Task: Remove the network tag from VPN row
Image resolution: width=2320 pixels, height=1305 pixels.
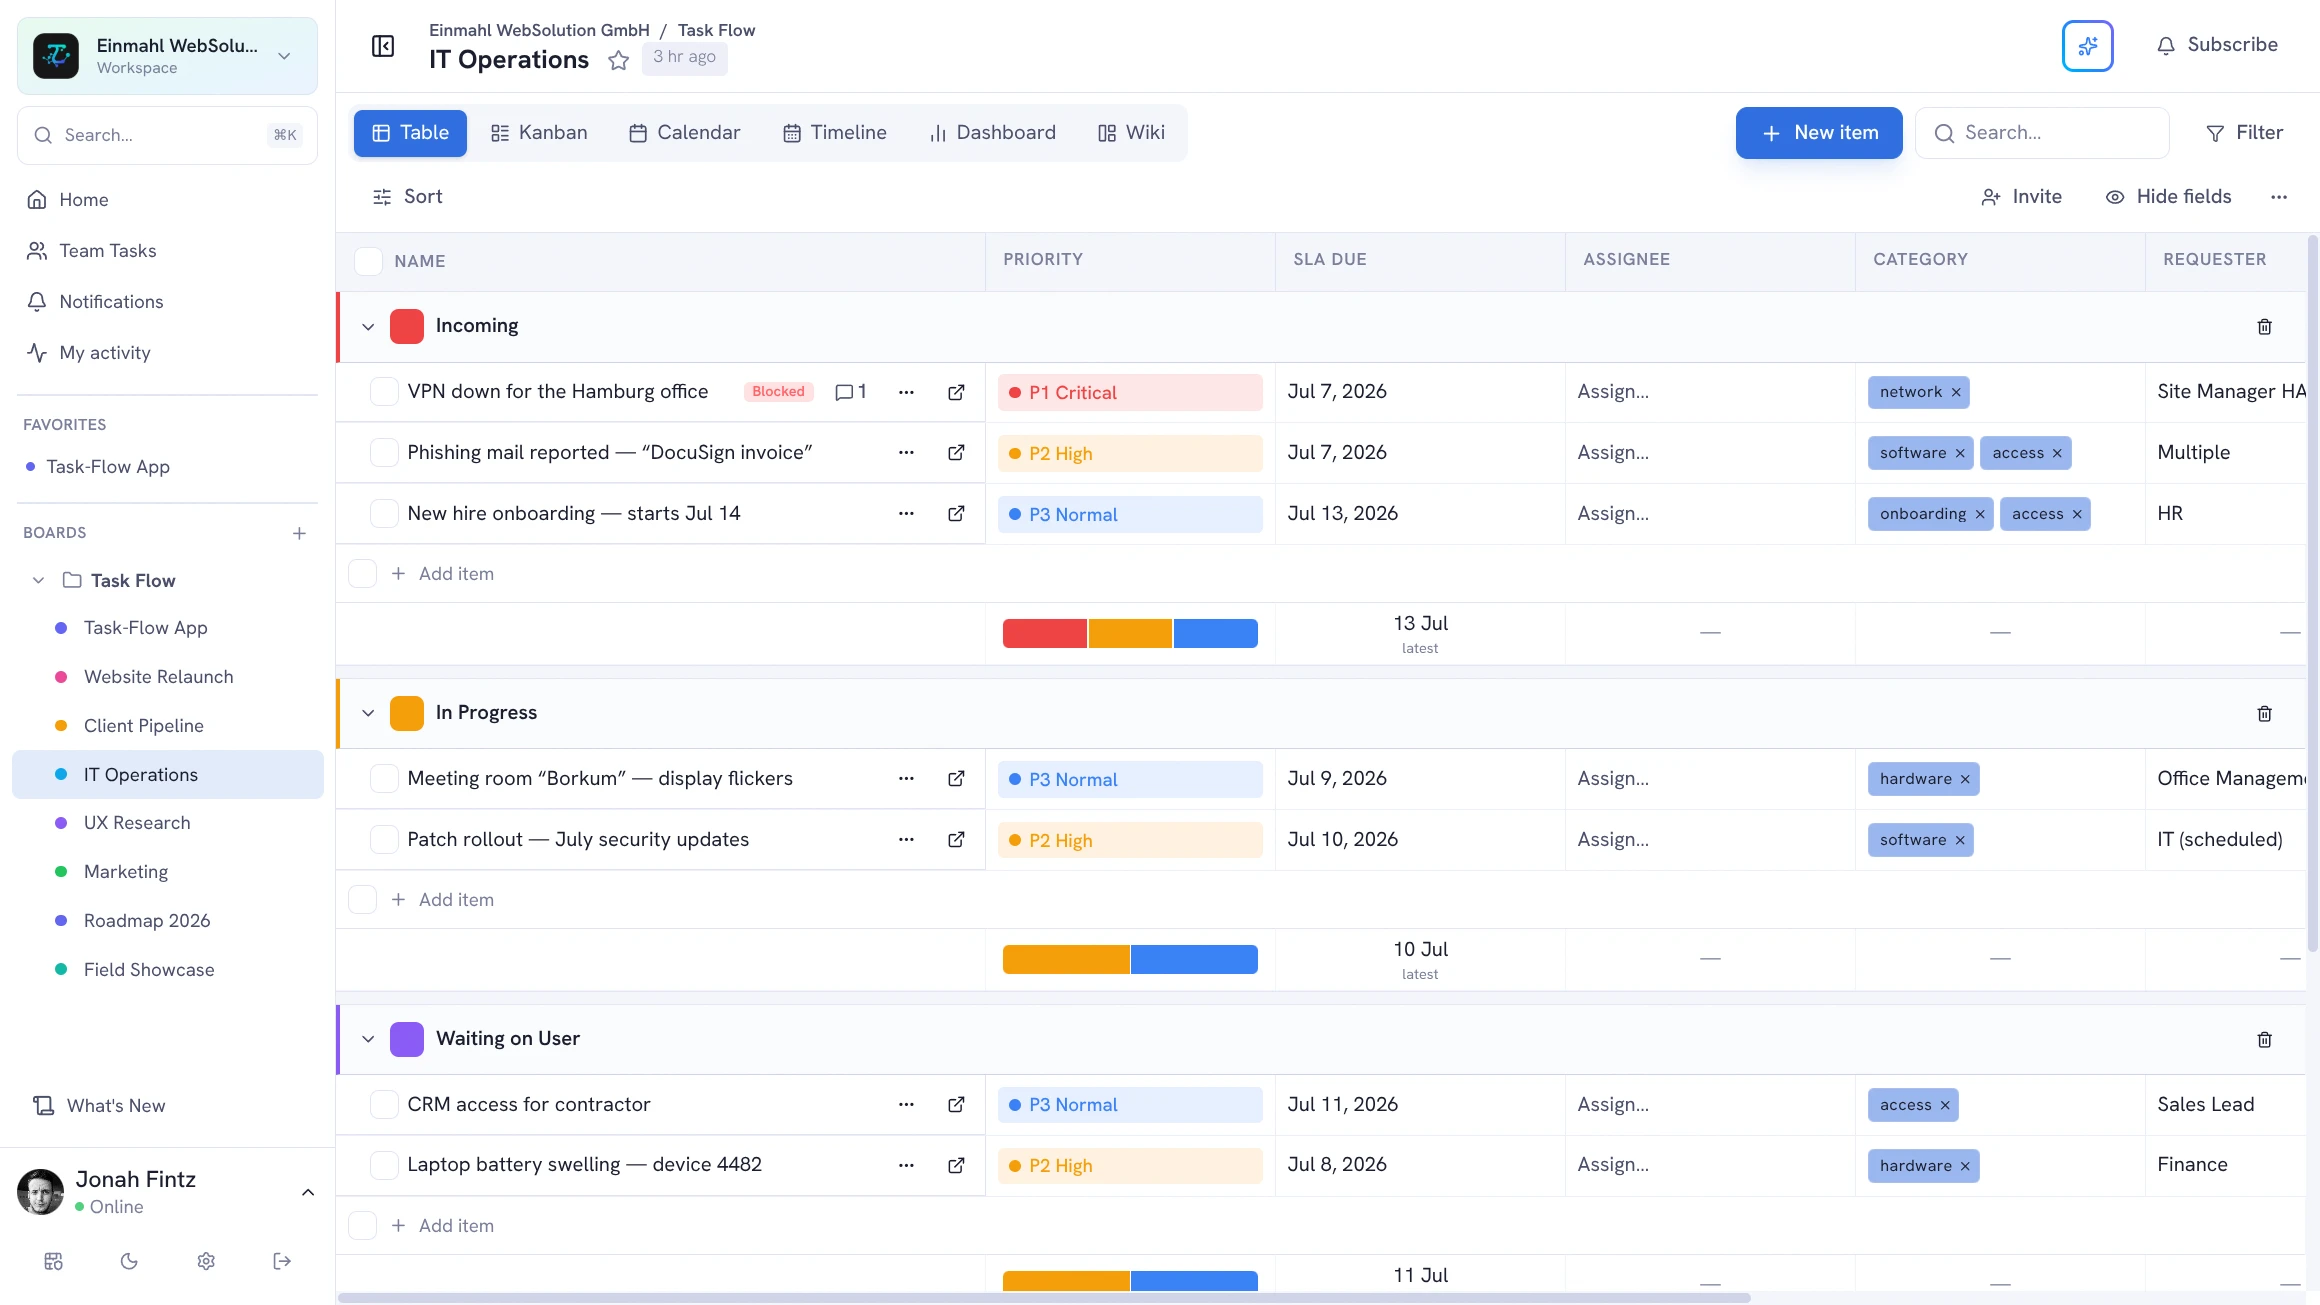Action: point(1956,392)
